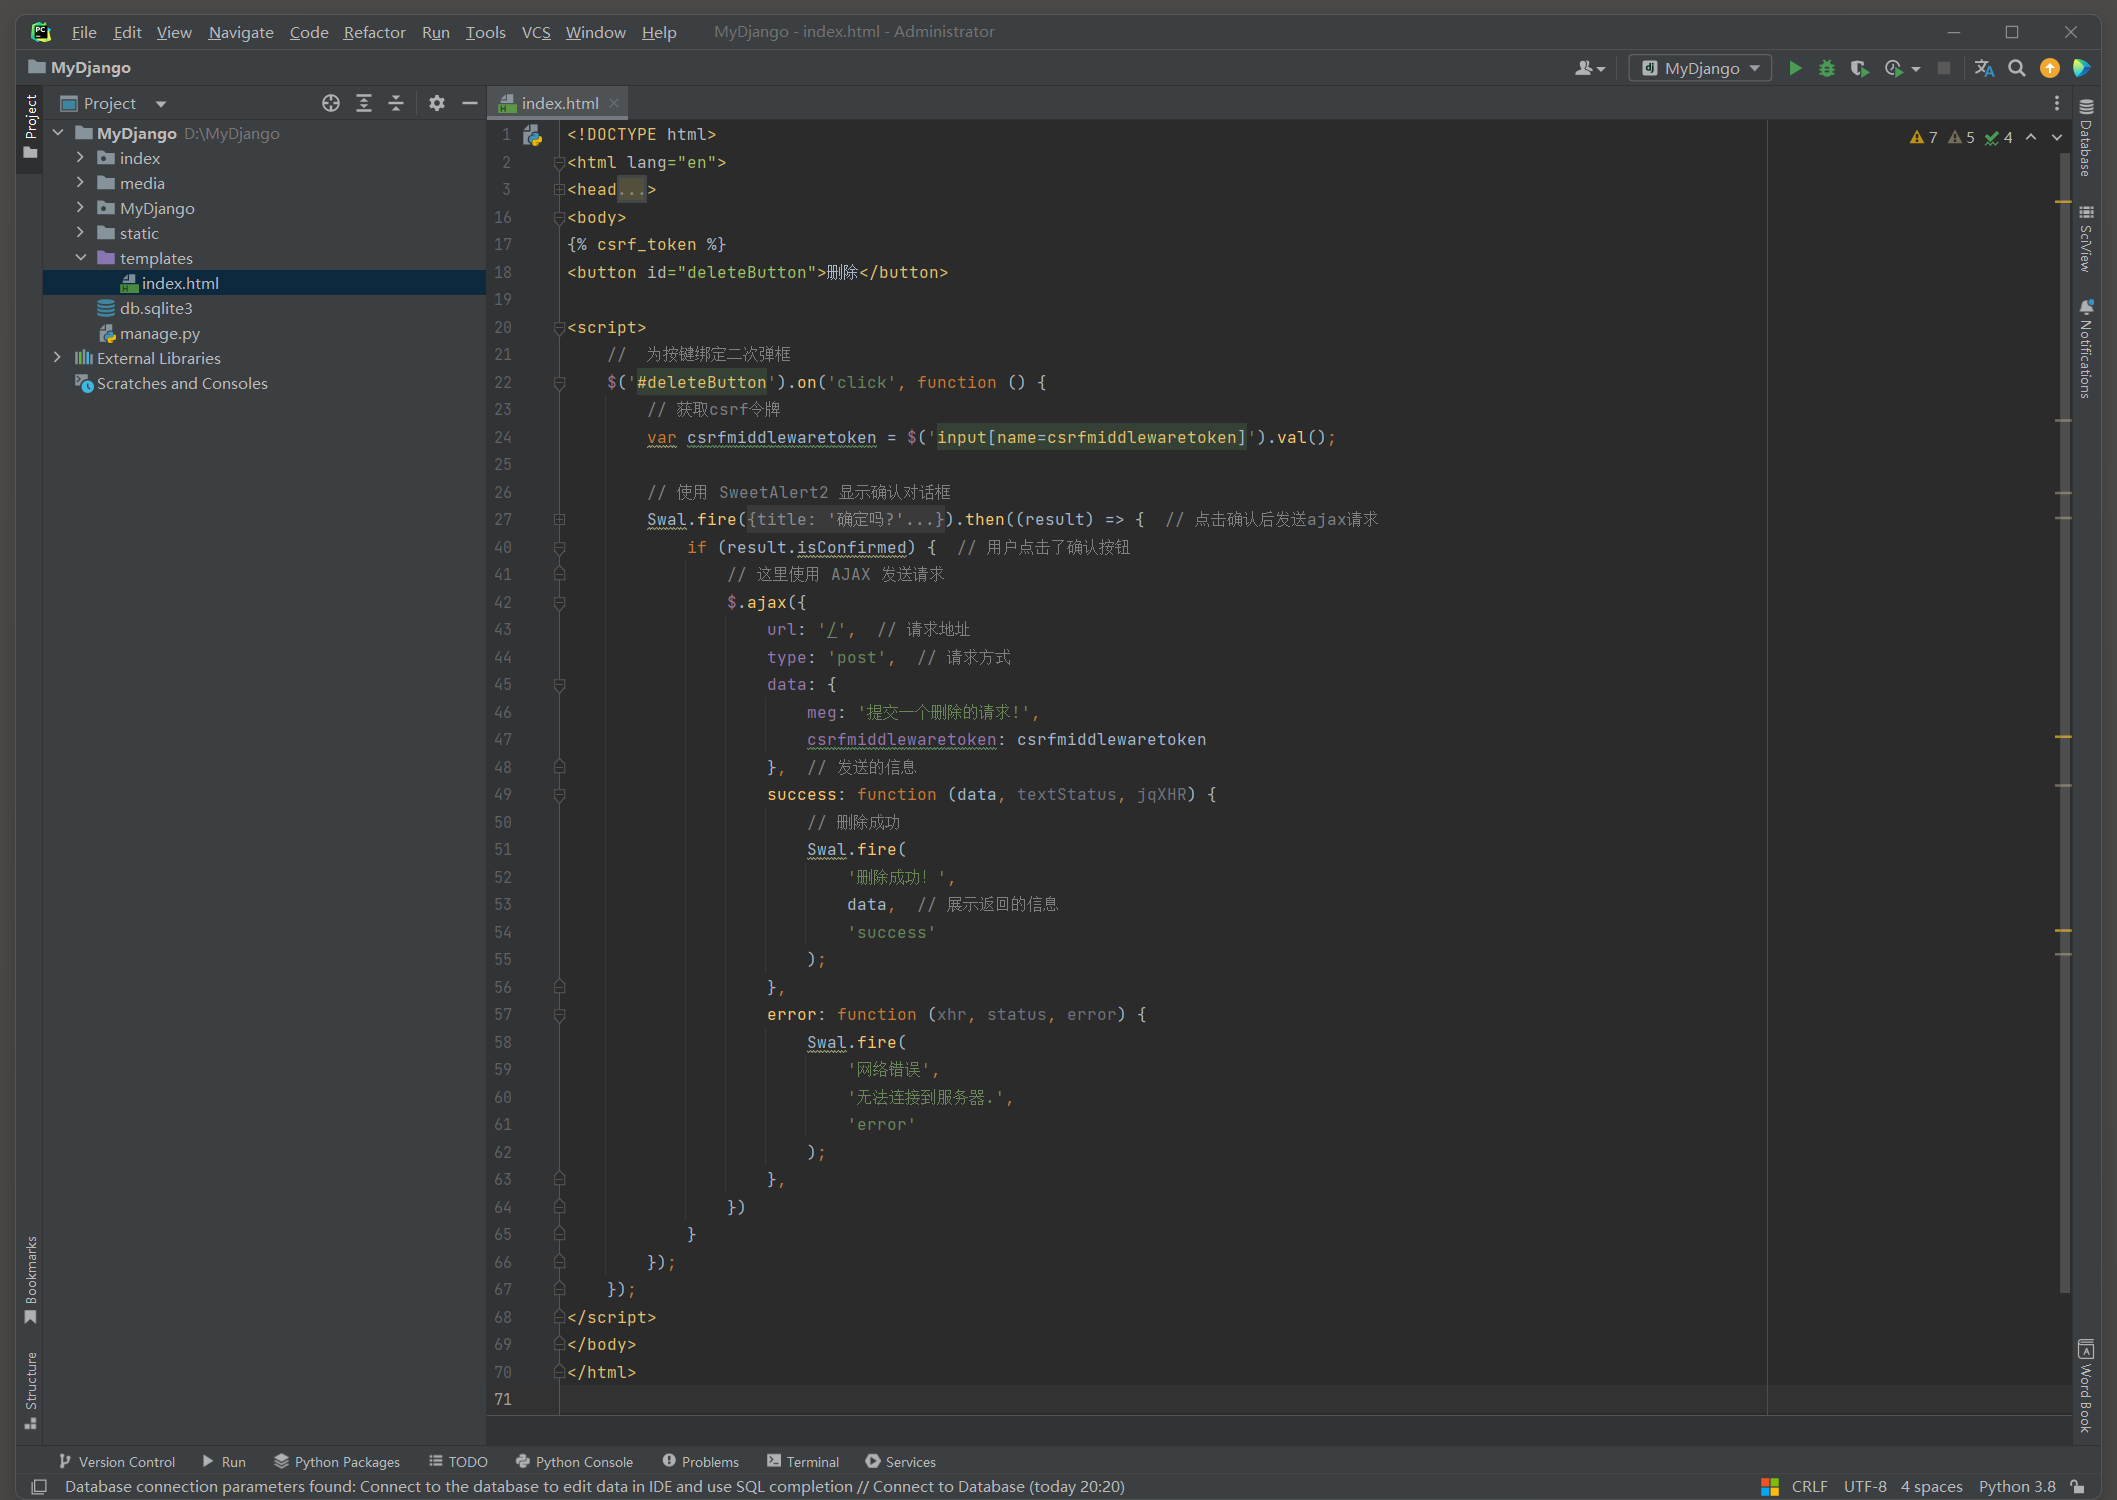The height and width of the screenshot is (1500, 2117).
Task: Open the Word Book tool window
Action: pos(2086,1386)
